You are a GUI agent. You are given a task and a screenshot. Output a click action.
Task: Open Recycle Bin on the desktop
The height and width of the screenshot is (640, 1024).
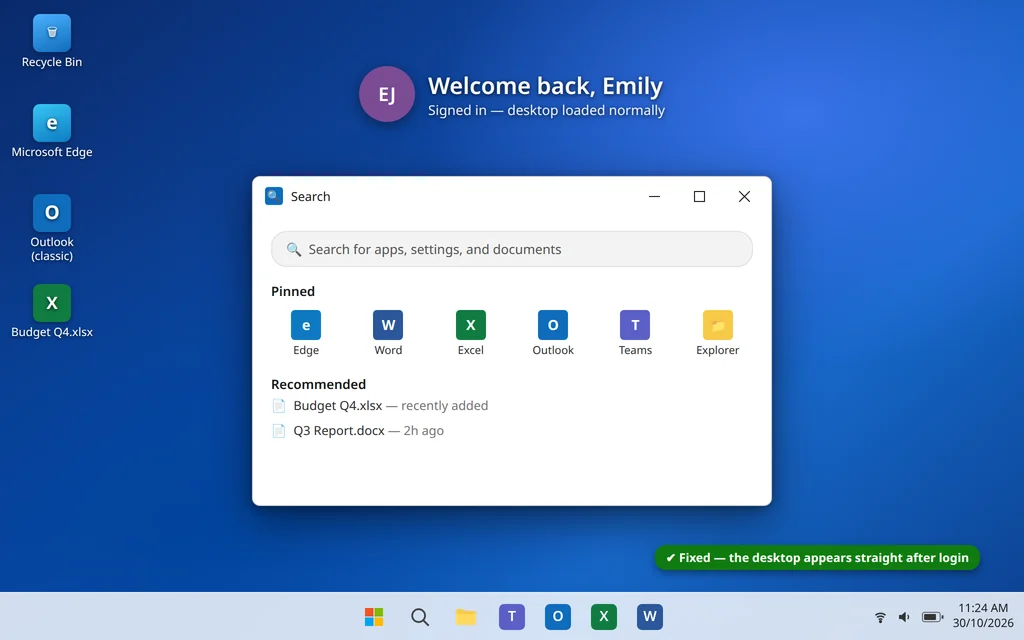[x=52, y=41]
